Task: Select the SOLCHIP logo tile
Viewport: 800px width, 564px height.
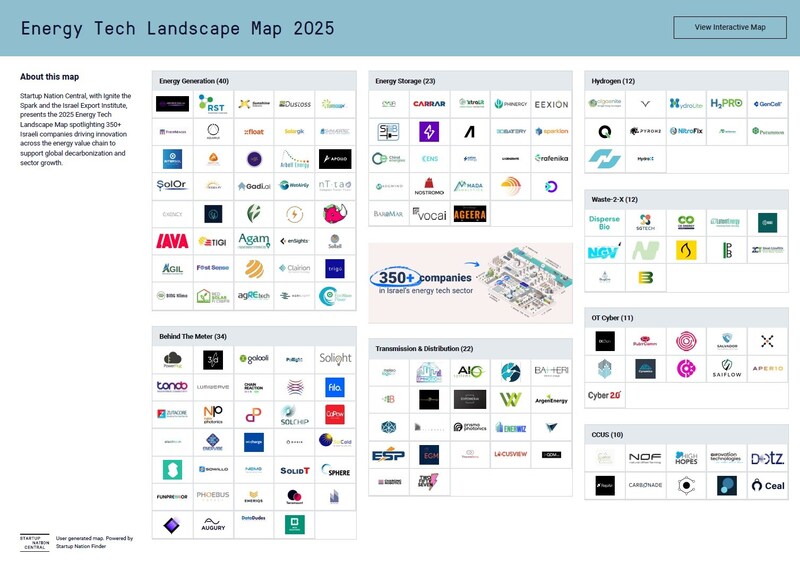Action: click(294, 414)
